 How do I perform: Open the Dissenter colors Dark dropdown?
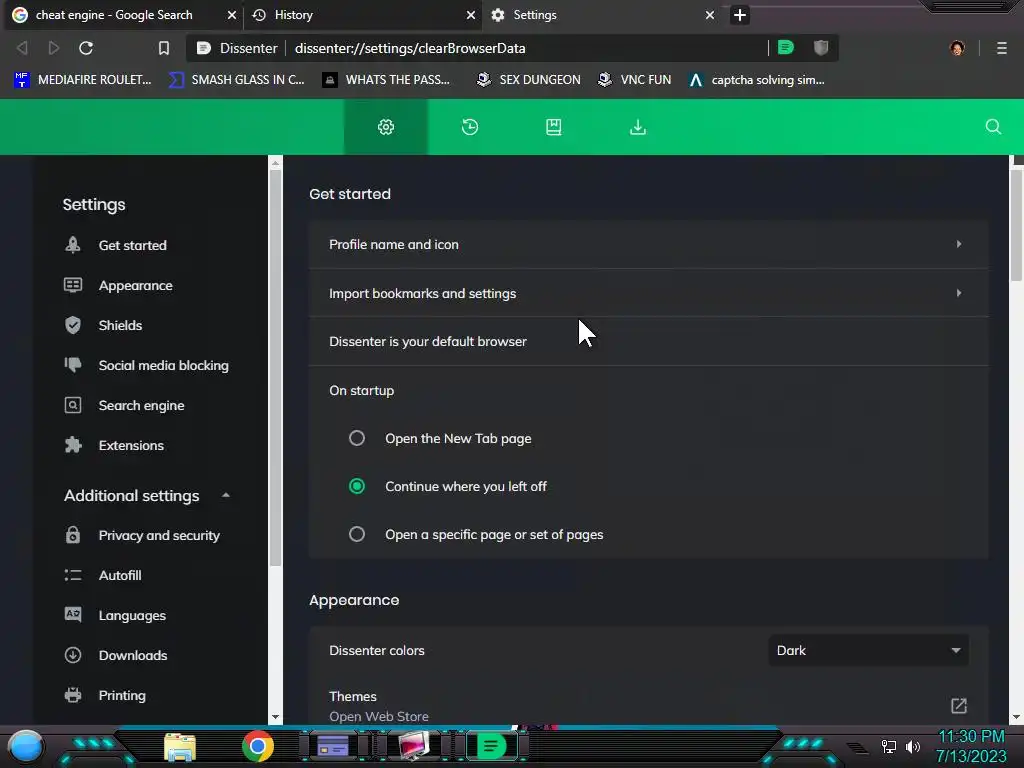click(869, 650)
